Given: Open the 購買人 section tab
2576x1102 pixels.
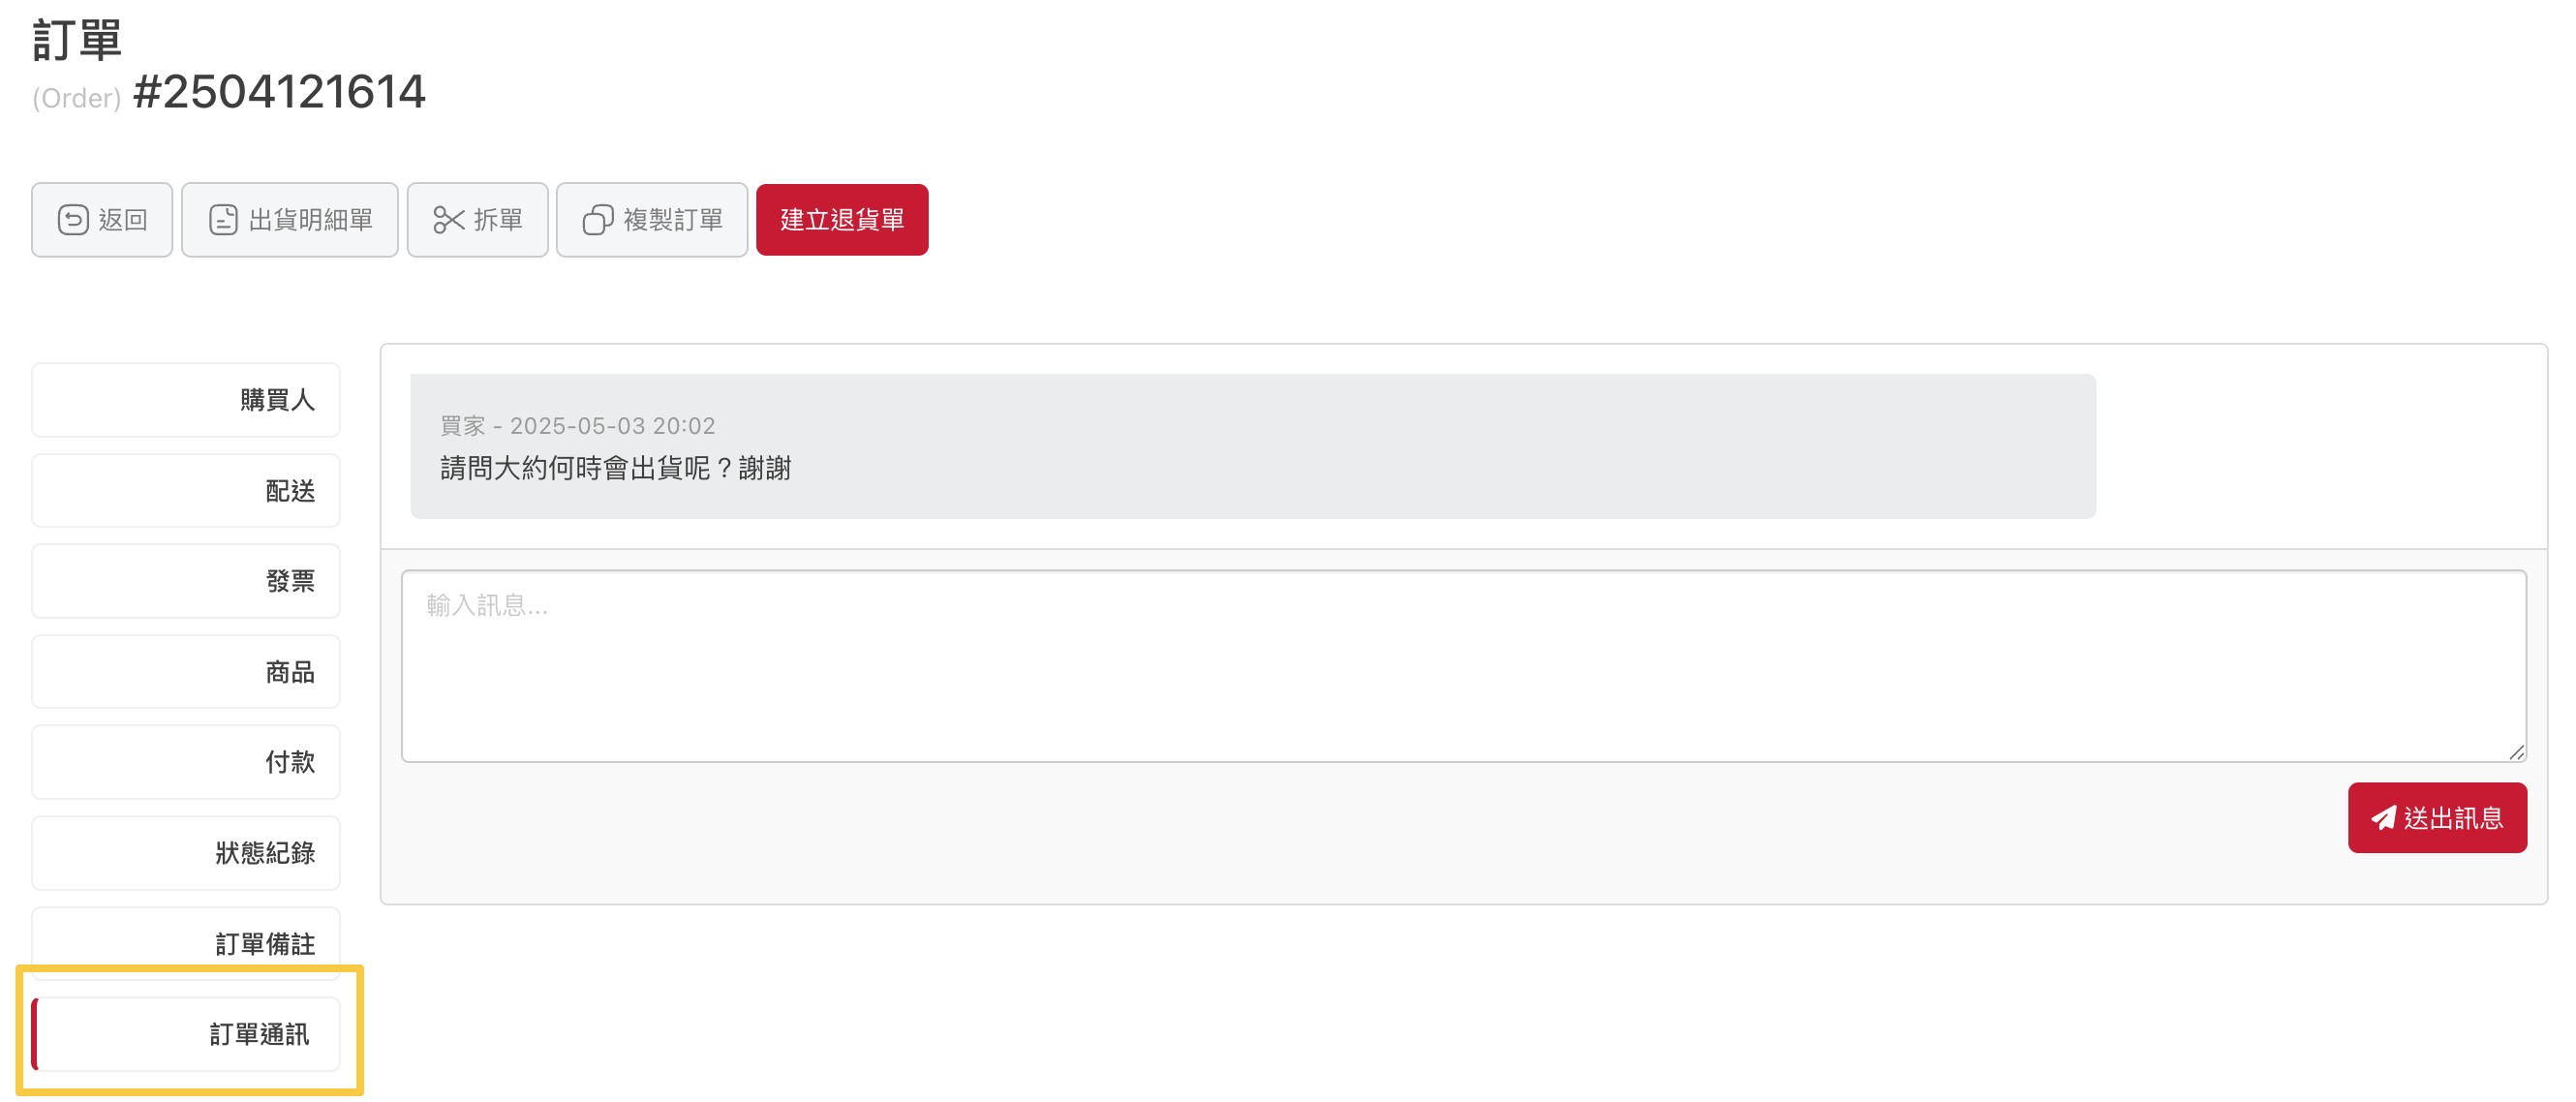Looking at the screenshot, I should click(186, 400).
